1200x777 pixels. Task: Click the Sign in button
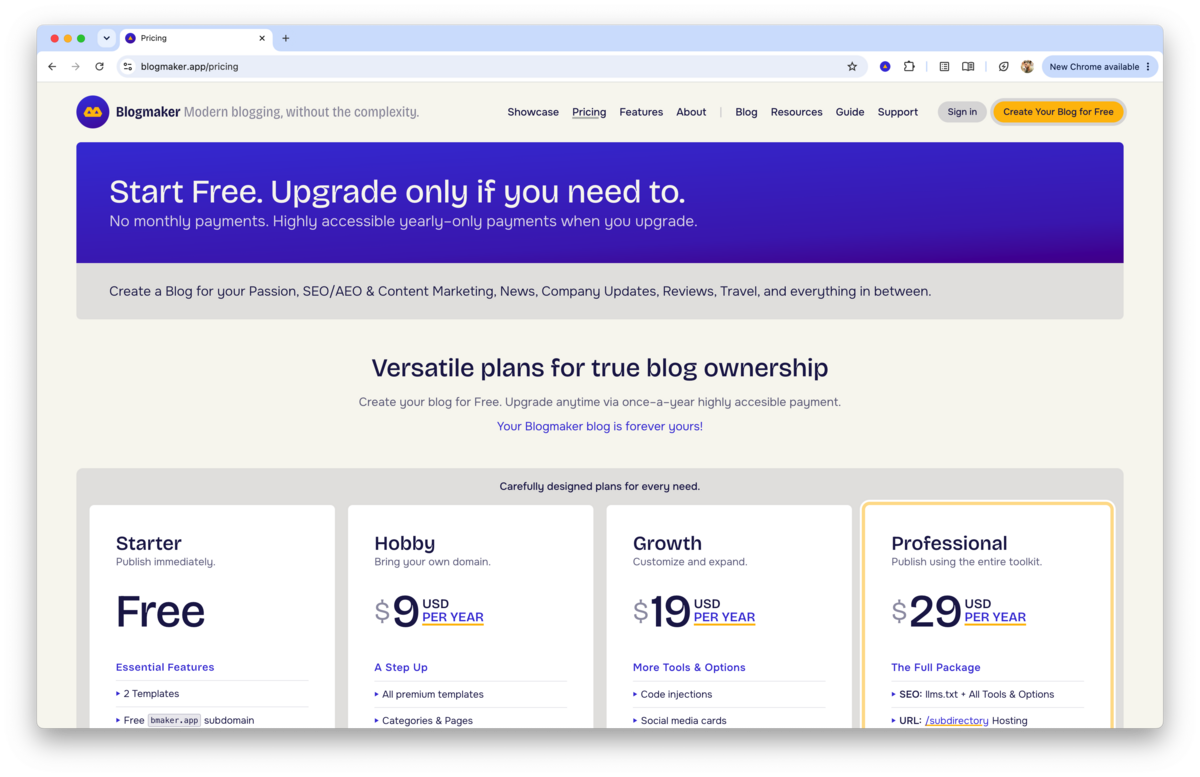click(962, 112)
